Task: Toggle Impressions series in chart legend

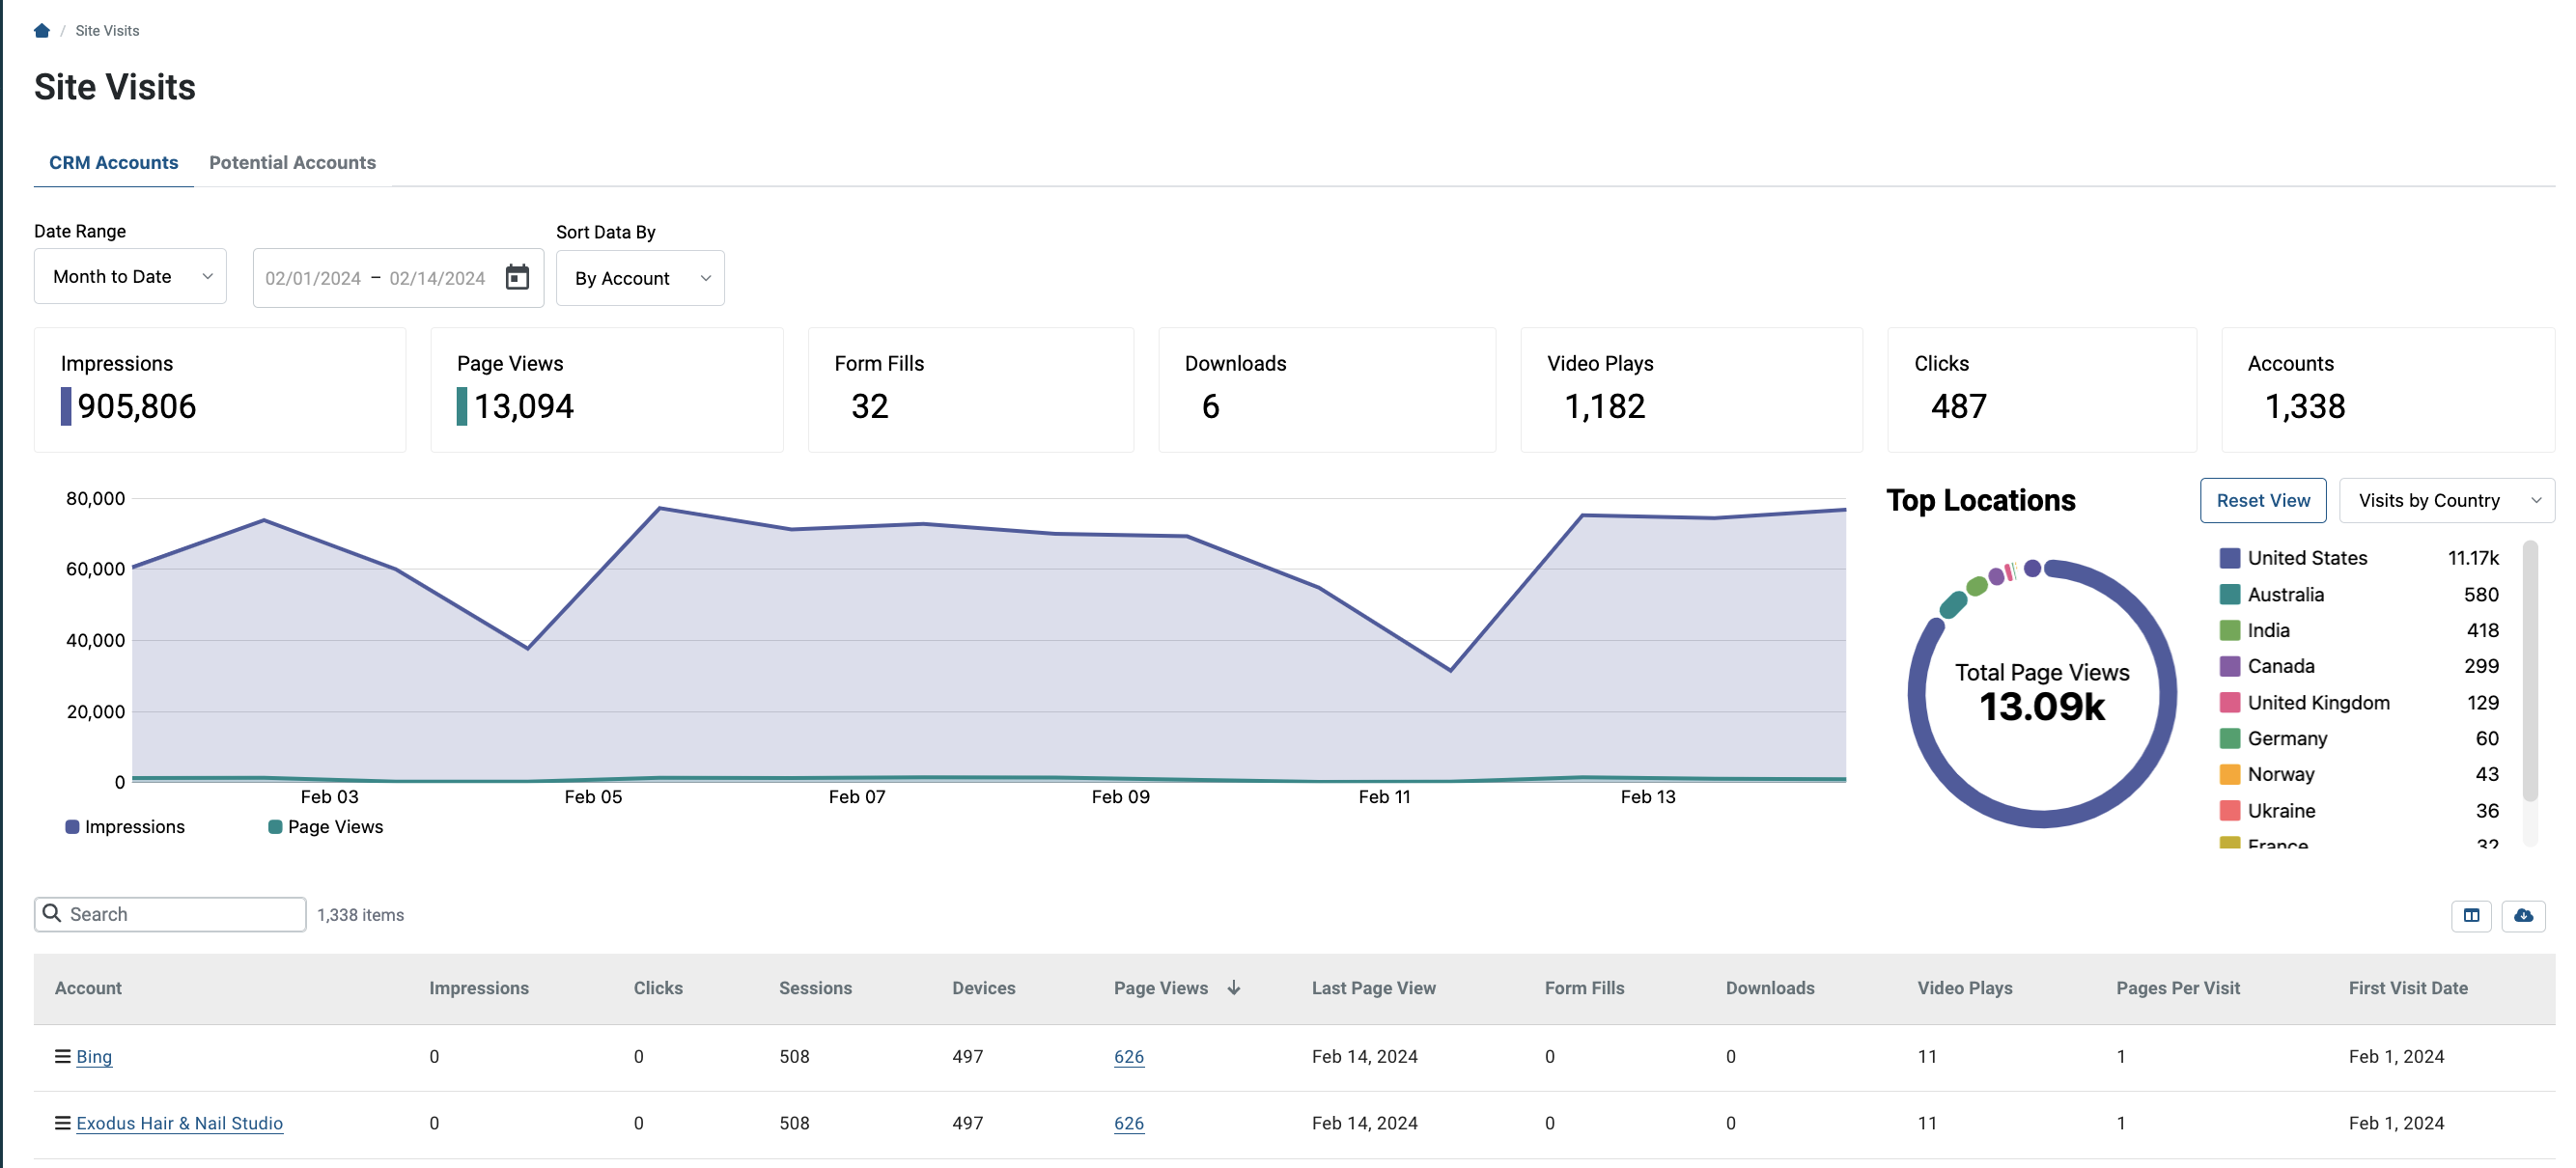Action: point(125,826)
